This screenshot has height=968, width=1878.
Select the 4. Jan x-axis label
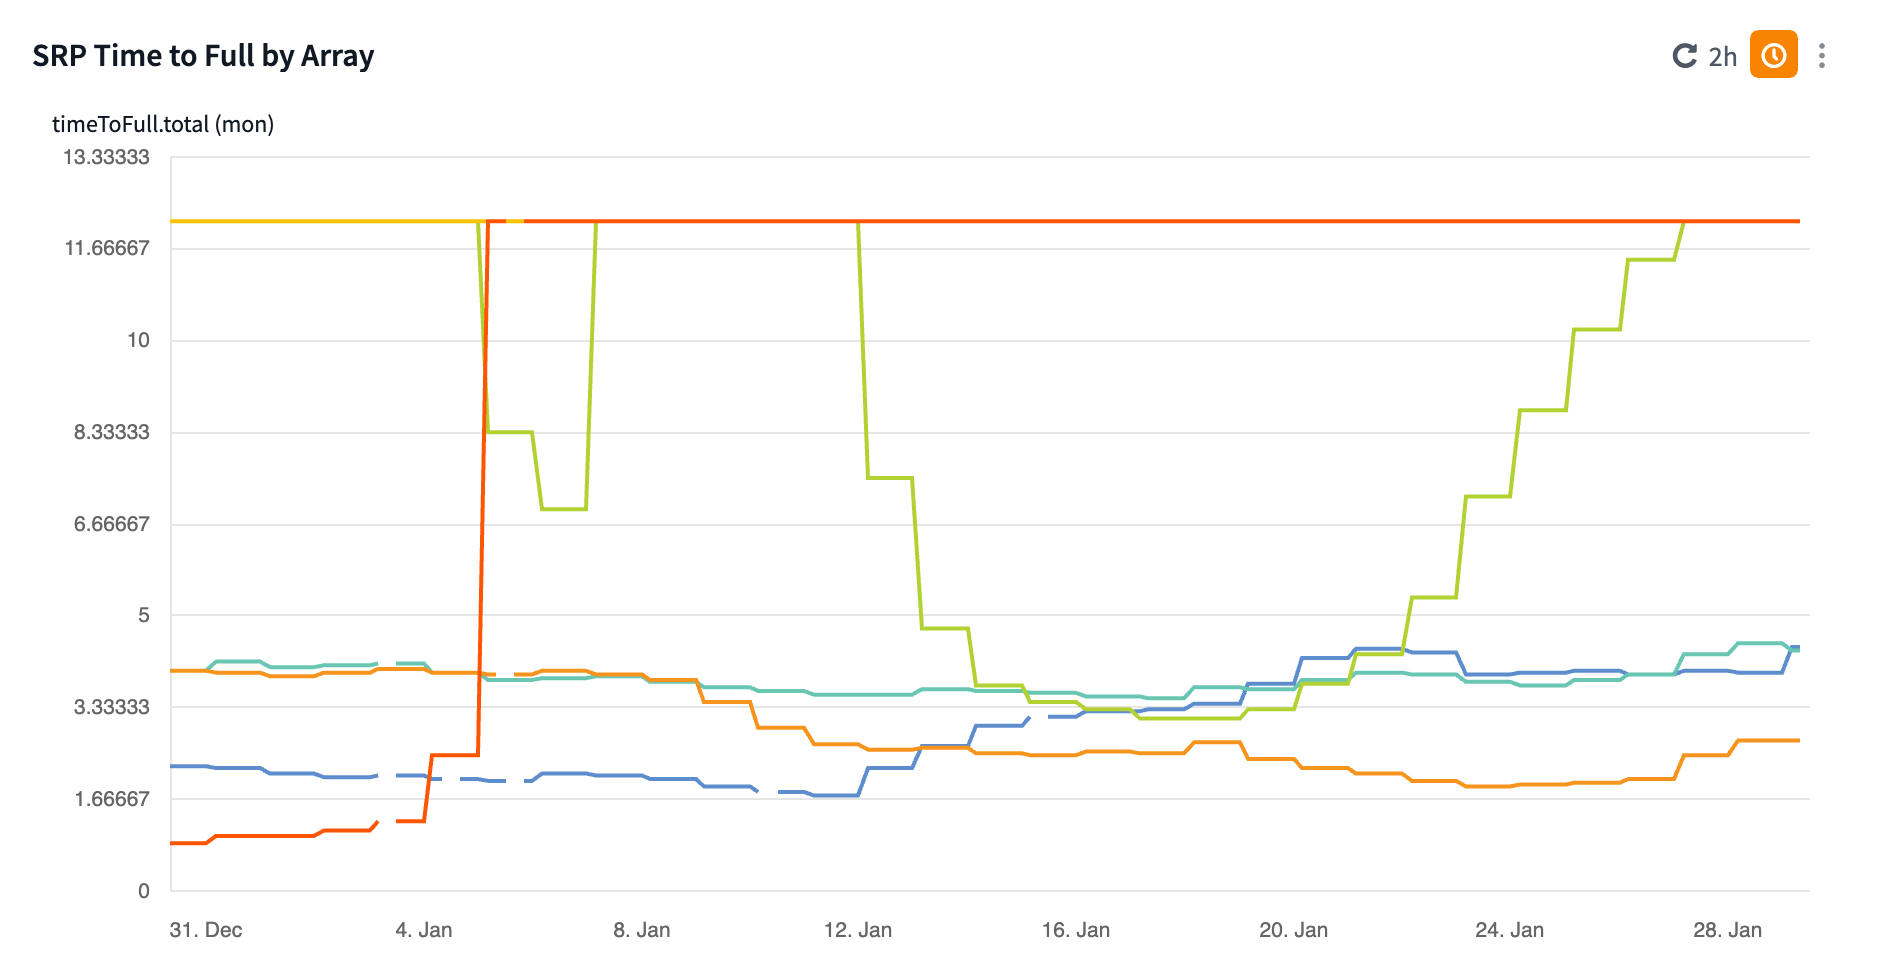[424, 930]
